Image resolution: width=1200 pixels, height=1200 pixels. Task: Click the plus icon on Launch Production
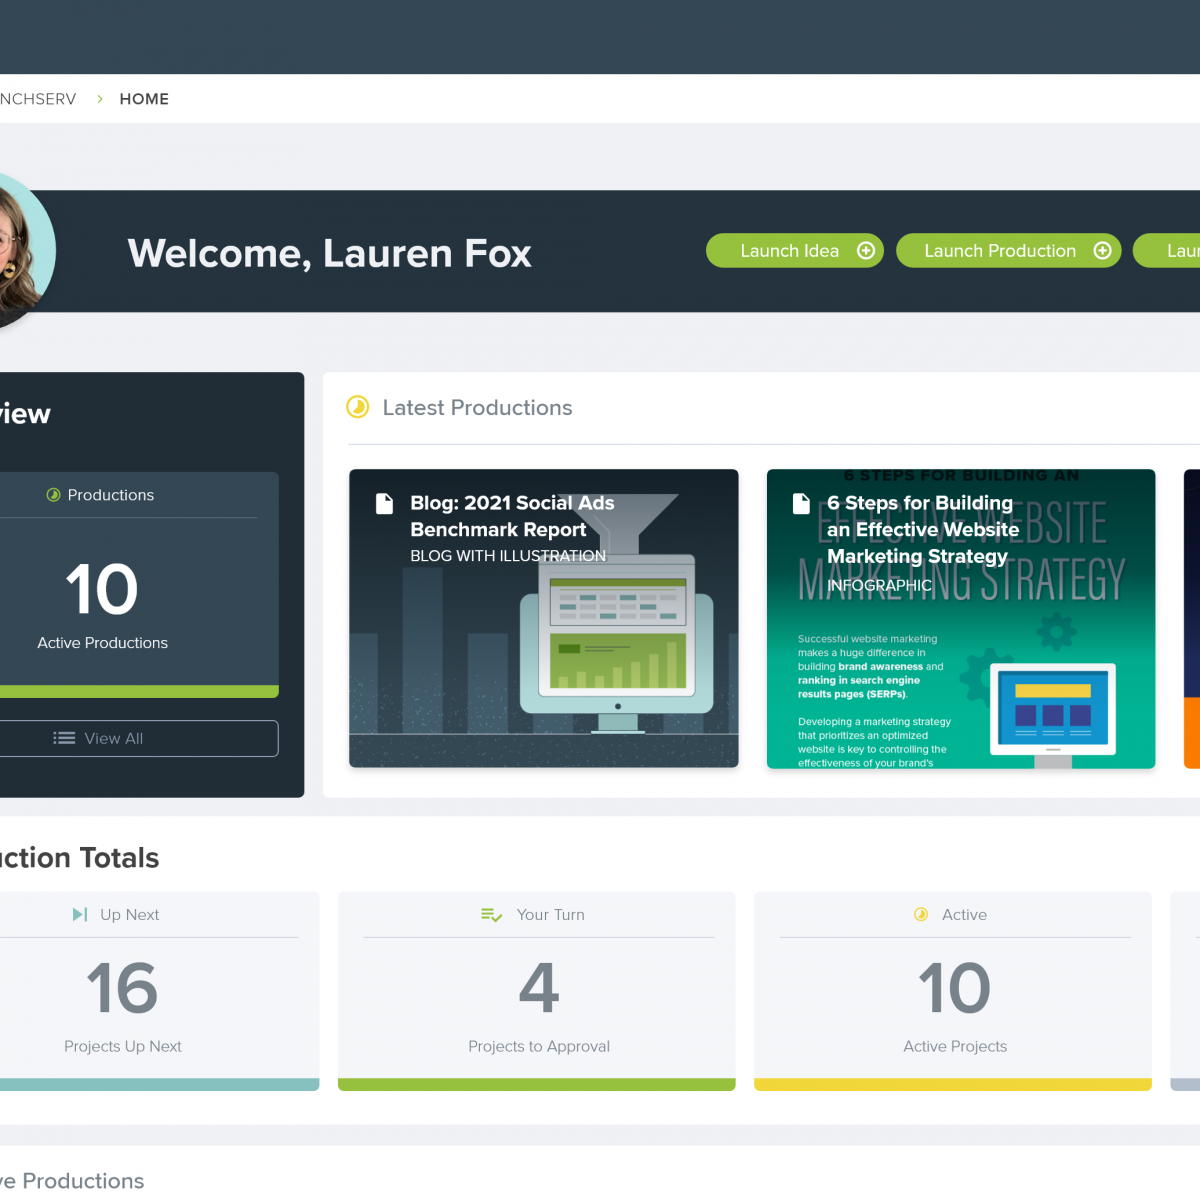tap(1102, 251)
